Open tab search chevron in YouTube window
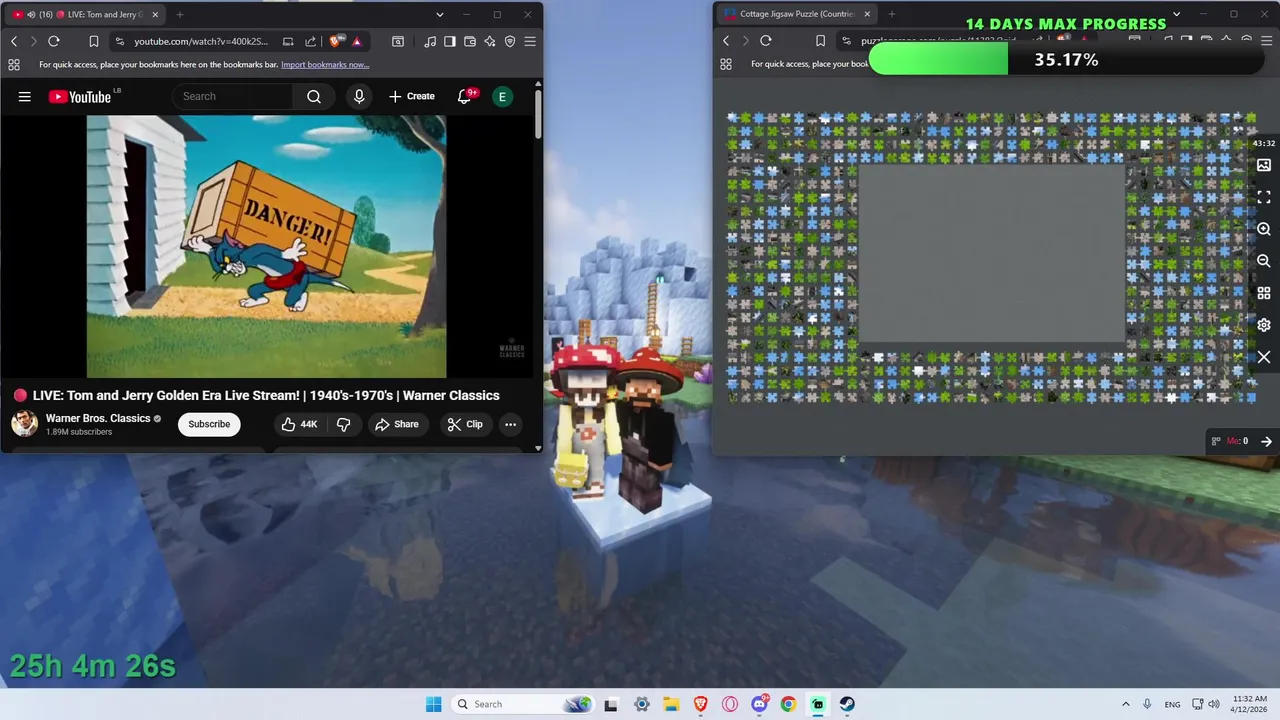Viewport: 1280px width, 720px height. click(x=439, y=15)
